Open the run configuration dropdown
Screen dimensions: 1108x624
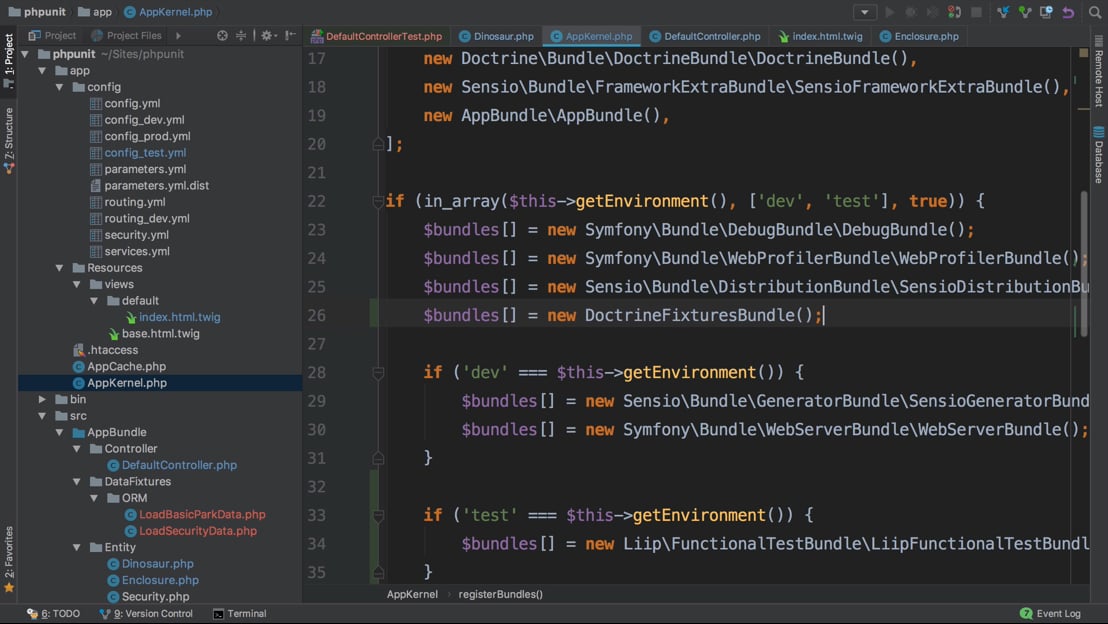[864, 12]
